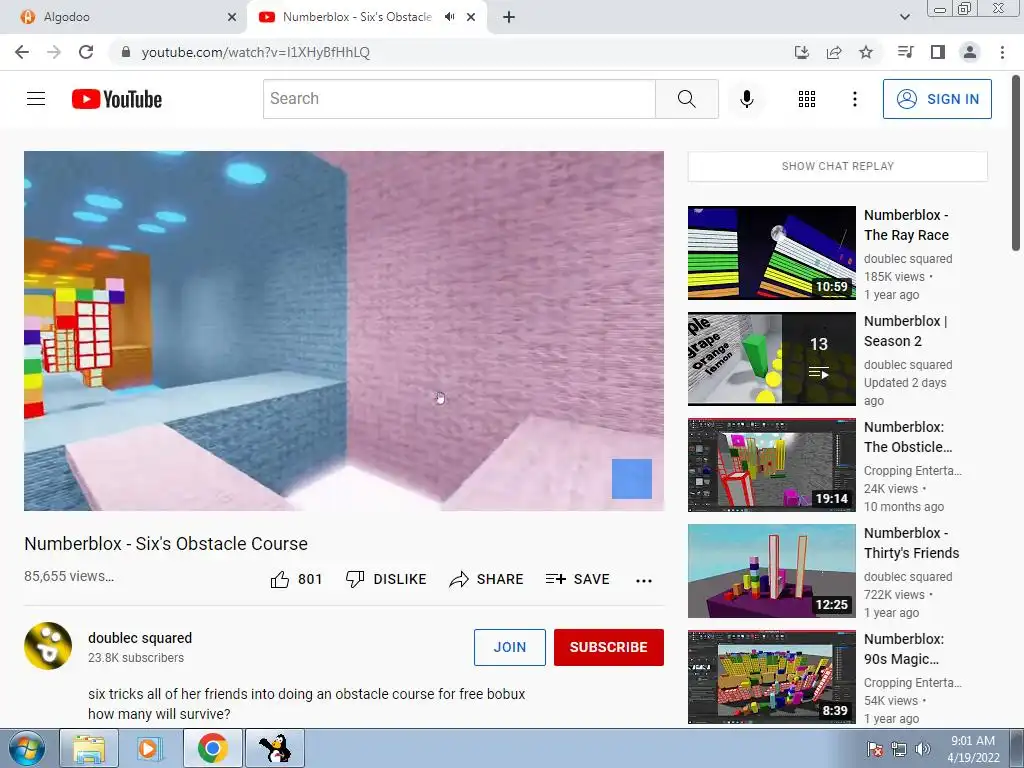Dislike the video
The image size is (1024, 768).
[x=386, y=579]
